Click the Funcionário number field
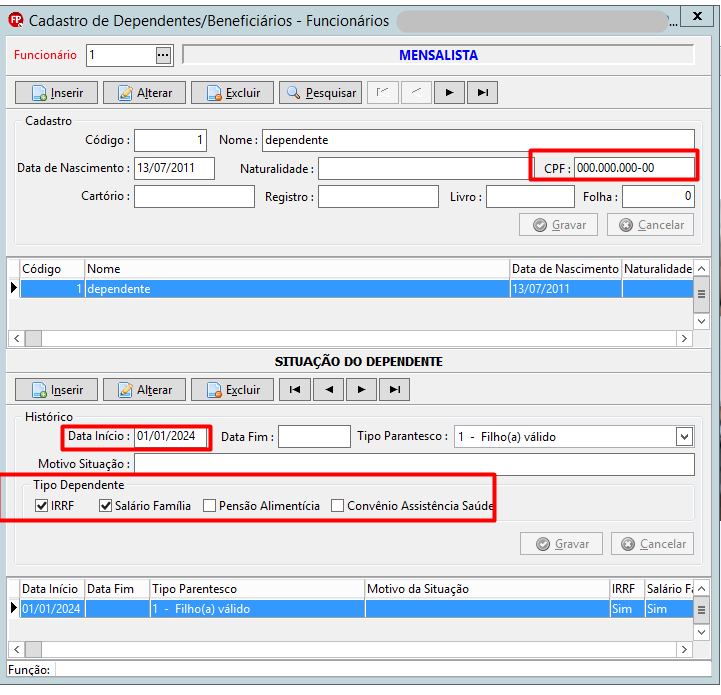Screen dimensions: 721x695 121,55
